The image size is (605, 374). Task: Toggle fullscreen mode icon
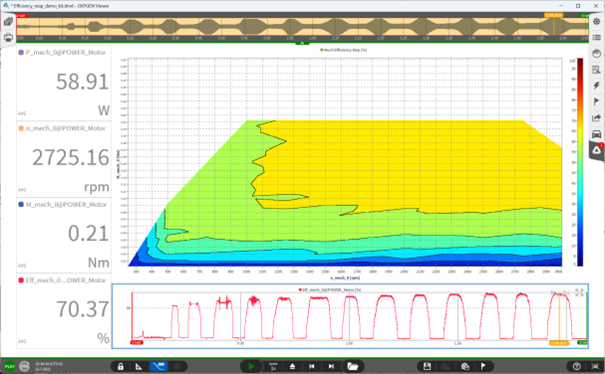(595, 366)
